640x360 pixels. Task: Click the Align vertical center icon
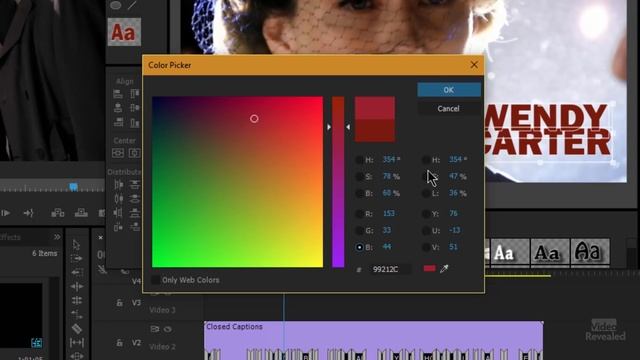pos(134,108)
